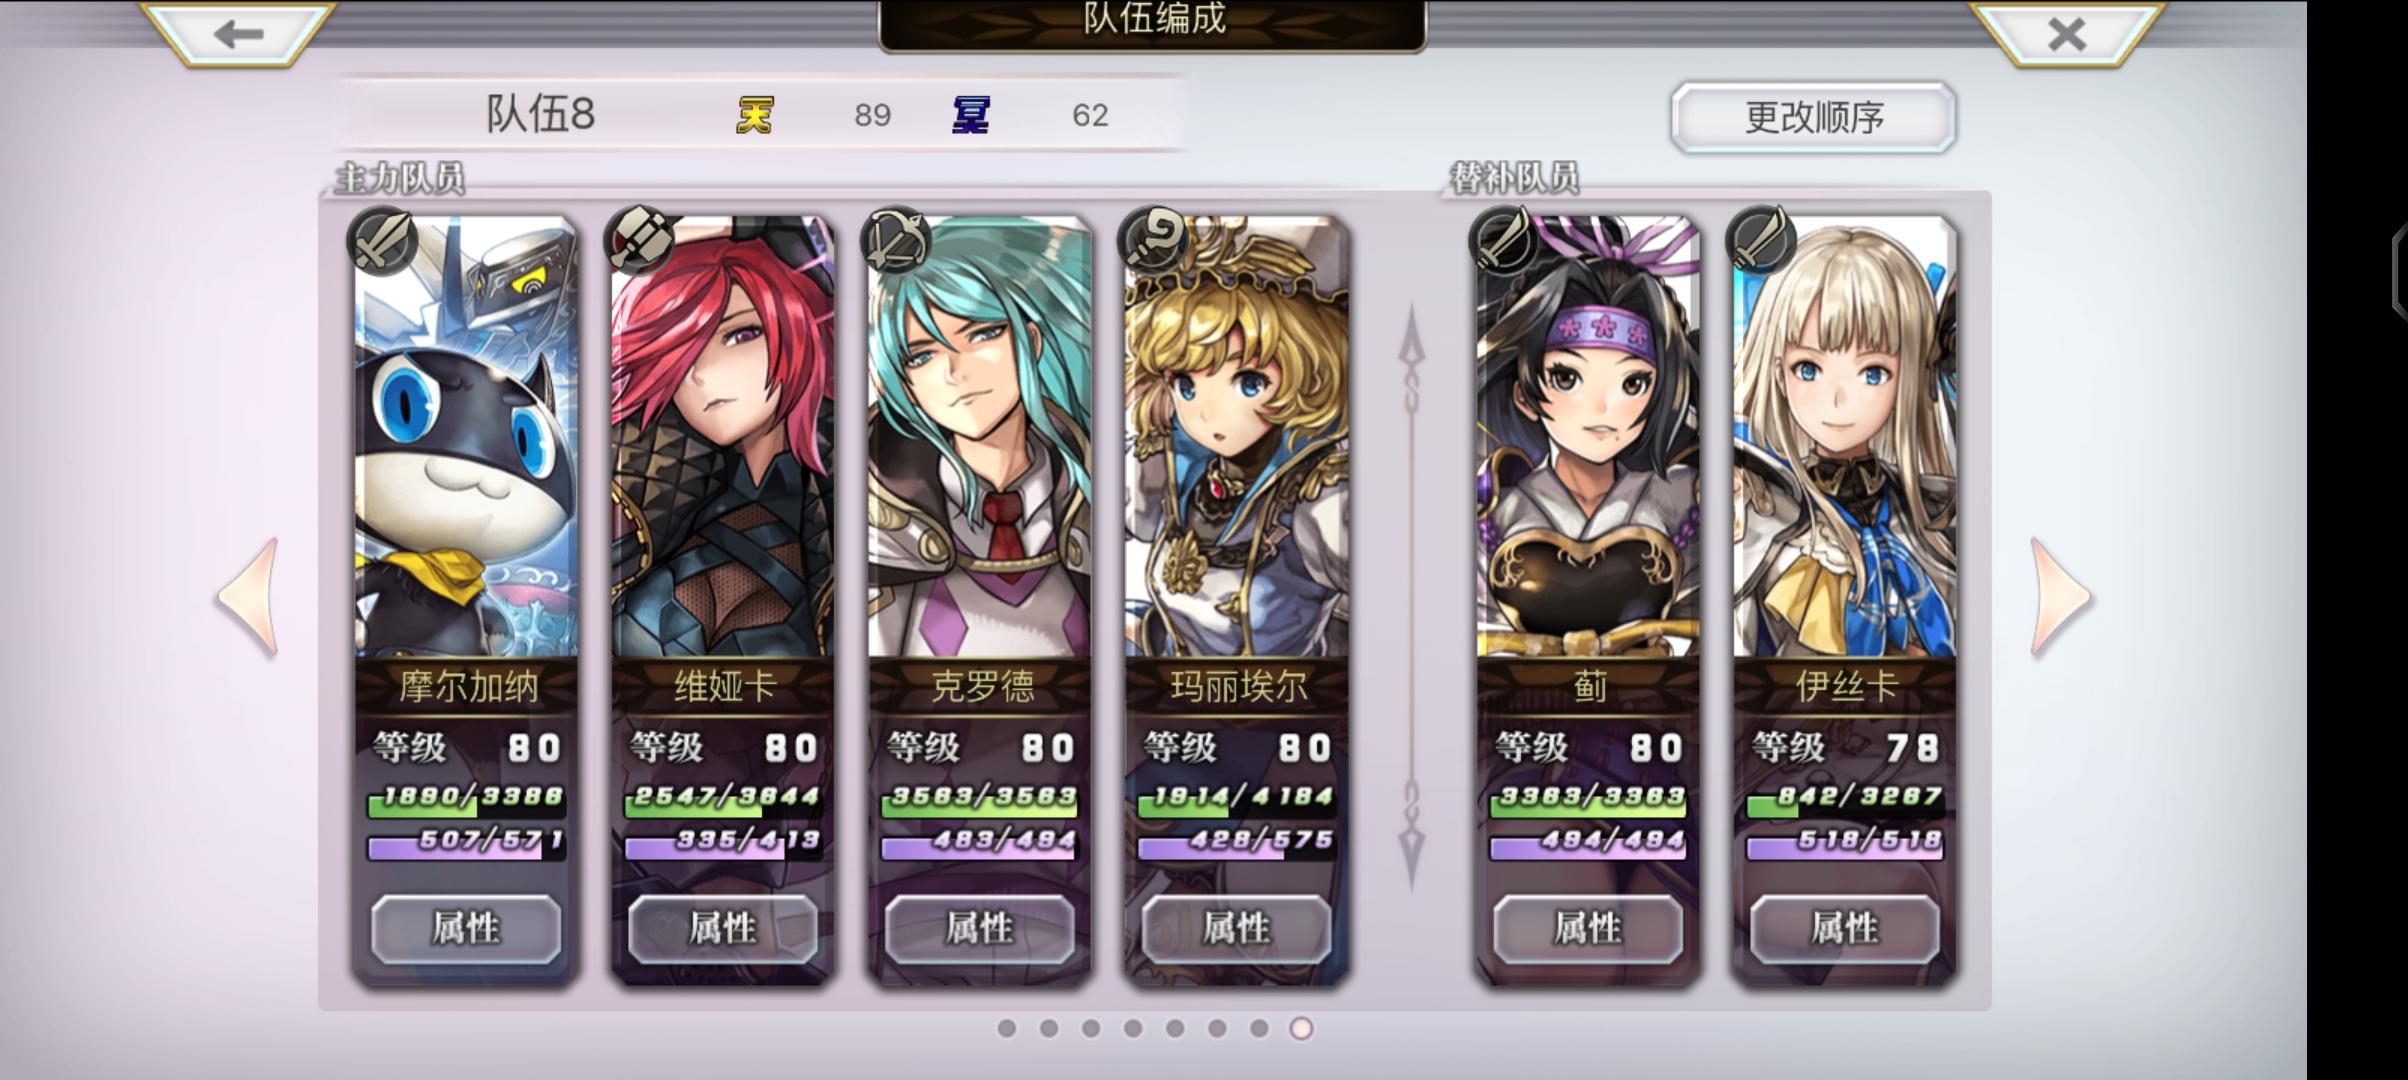Tap the blade class icon on 伊丝卡's card

pos(1761,240)
